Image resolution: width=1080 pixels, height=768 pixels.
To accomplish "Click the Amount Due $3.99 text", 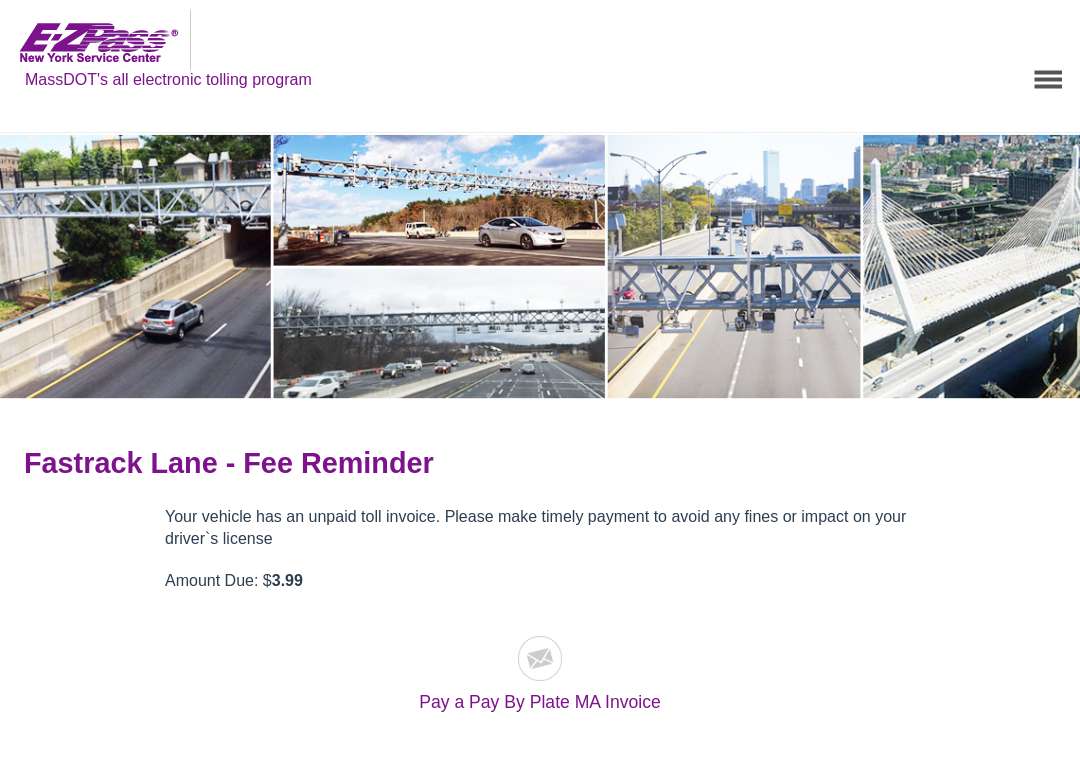I will coord(233,581).
